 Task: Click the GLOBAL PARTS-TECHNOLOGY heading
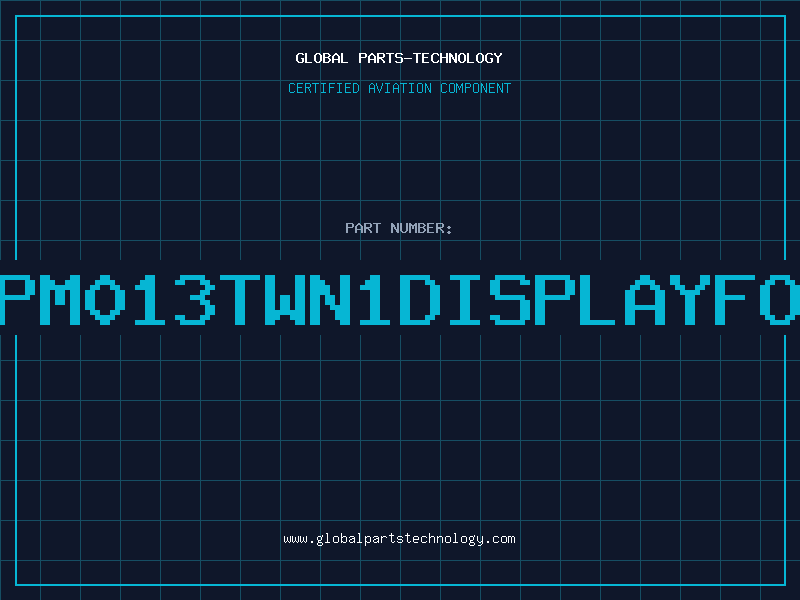pos(399,58)
